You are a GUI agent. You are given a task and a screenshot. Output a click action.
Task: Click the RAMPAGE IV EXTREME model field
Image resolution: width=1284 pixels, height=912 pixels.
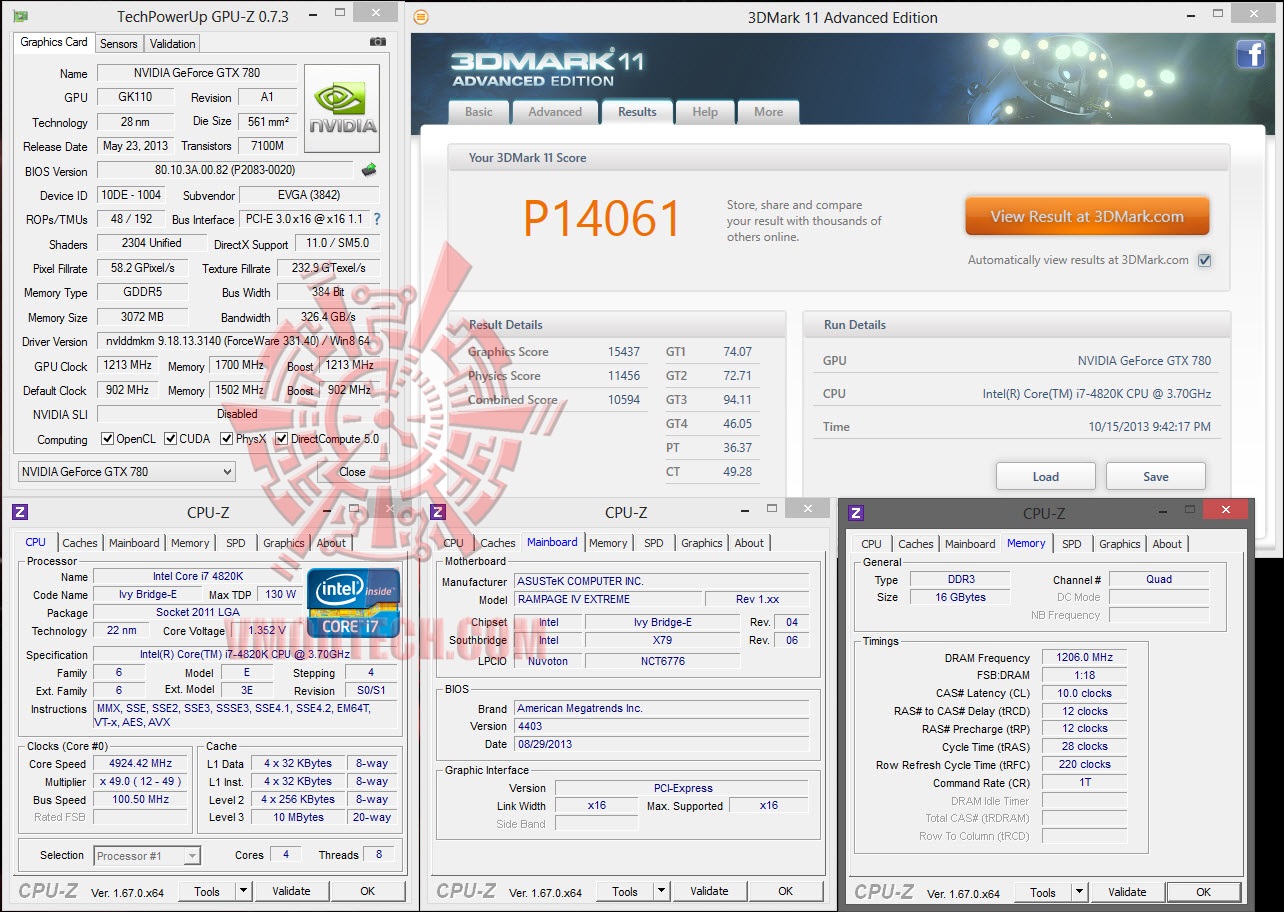[x=607, y=599]
